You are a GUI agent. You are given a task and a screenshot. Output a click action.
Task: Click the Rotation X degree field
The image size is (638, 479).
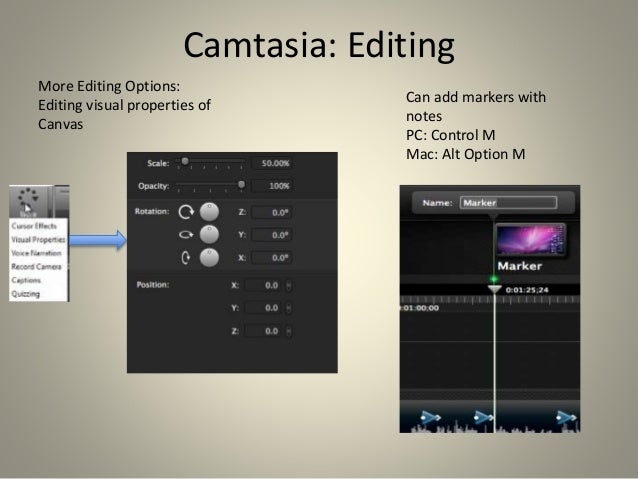272,258
